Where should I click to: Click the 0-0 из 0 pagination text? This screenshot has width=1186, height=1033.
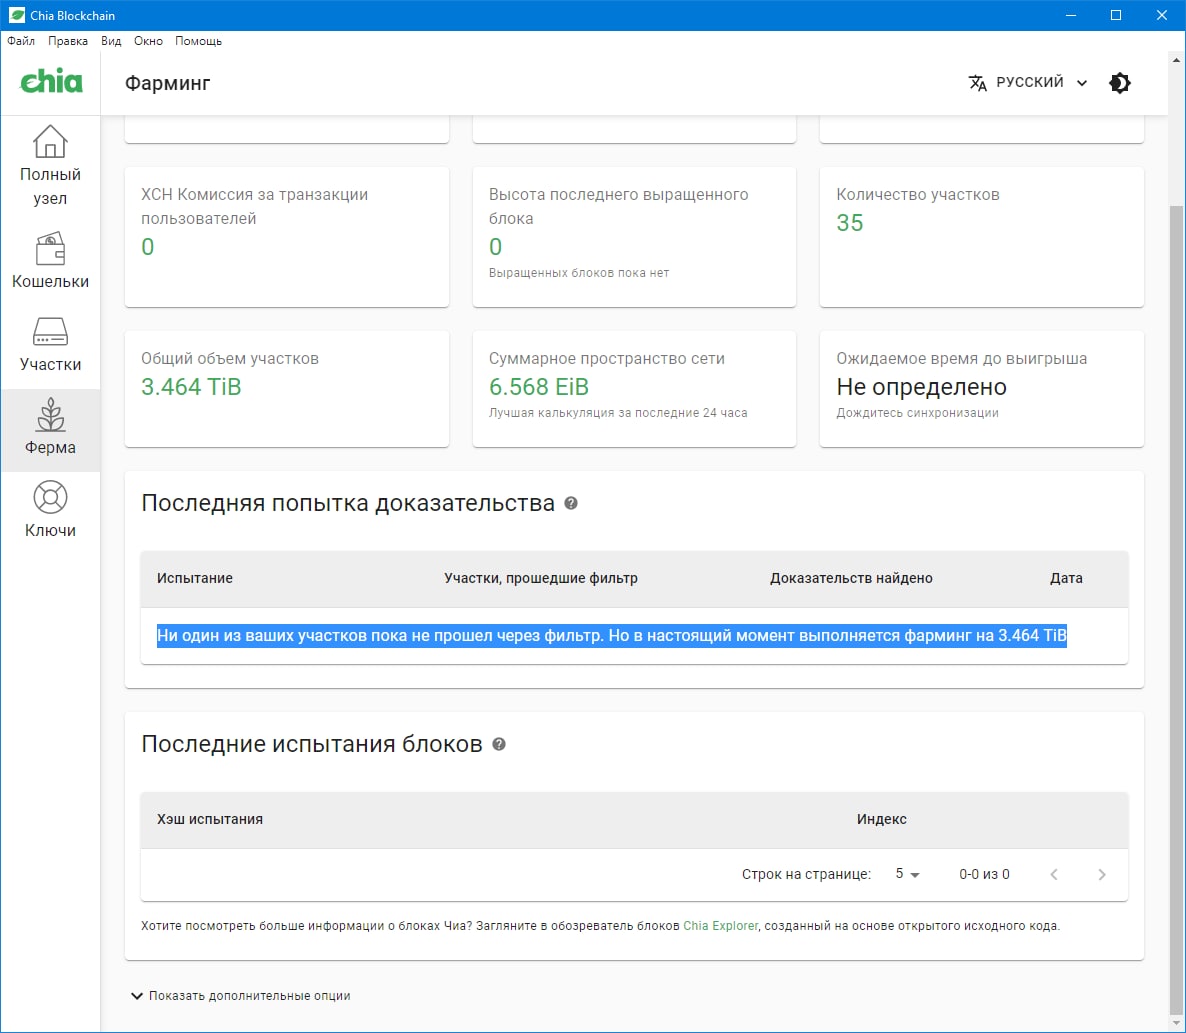984,874
